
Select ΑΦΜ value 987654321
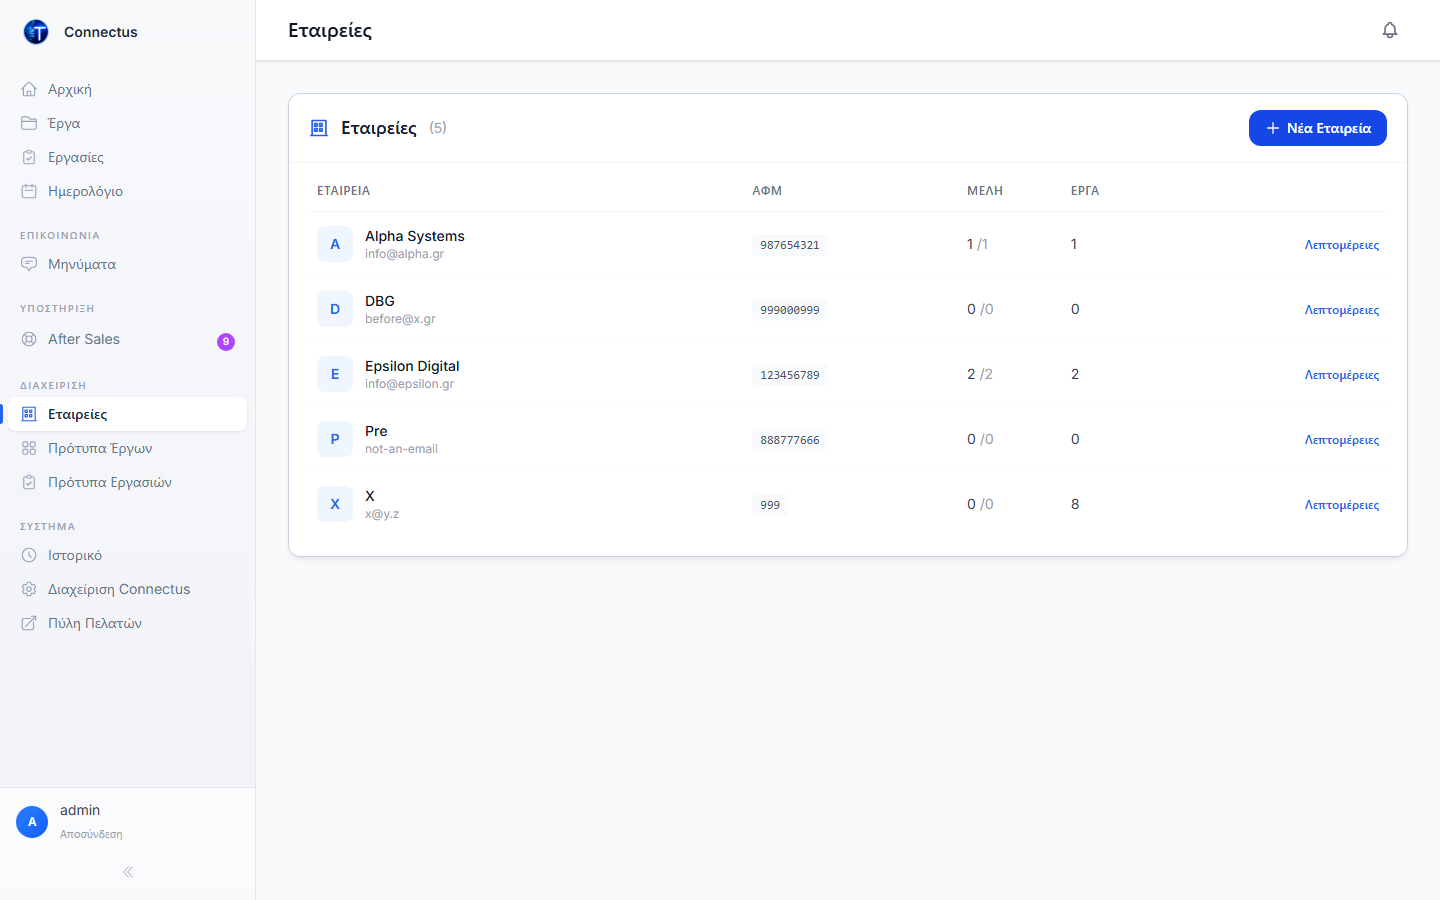(790, 245)
